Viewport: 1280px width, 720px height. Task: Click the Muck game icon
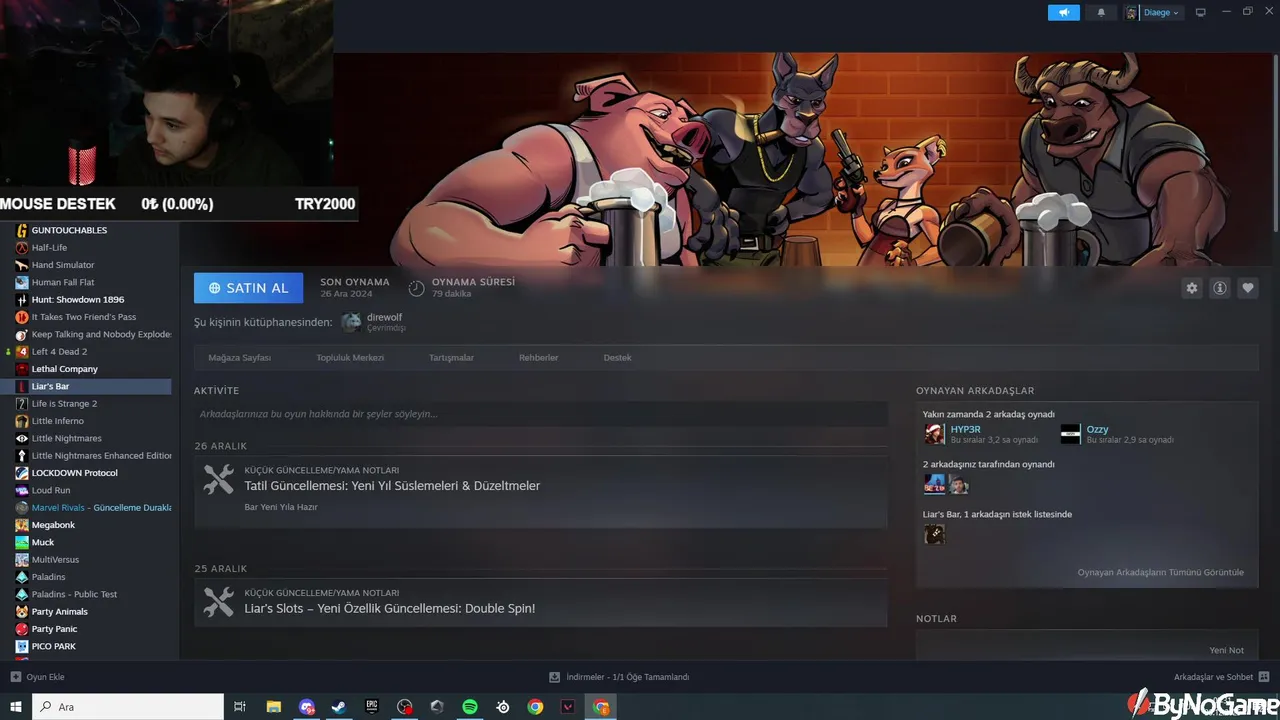[x=22, y=542]
